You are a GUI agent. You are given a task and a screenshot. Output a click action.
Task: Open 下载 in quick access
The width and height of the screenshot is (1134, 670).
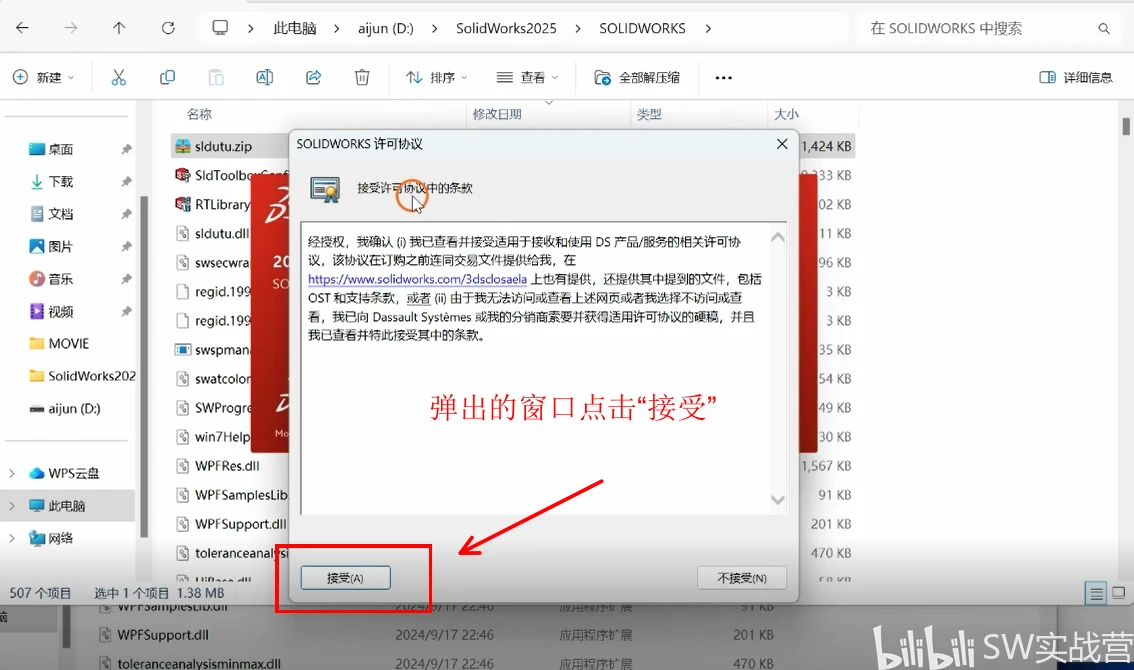coord(61,182)
